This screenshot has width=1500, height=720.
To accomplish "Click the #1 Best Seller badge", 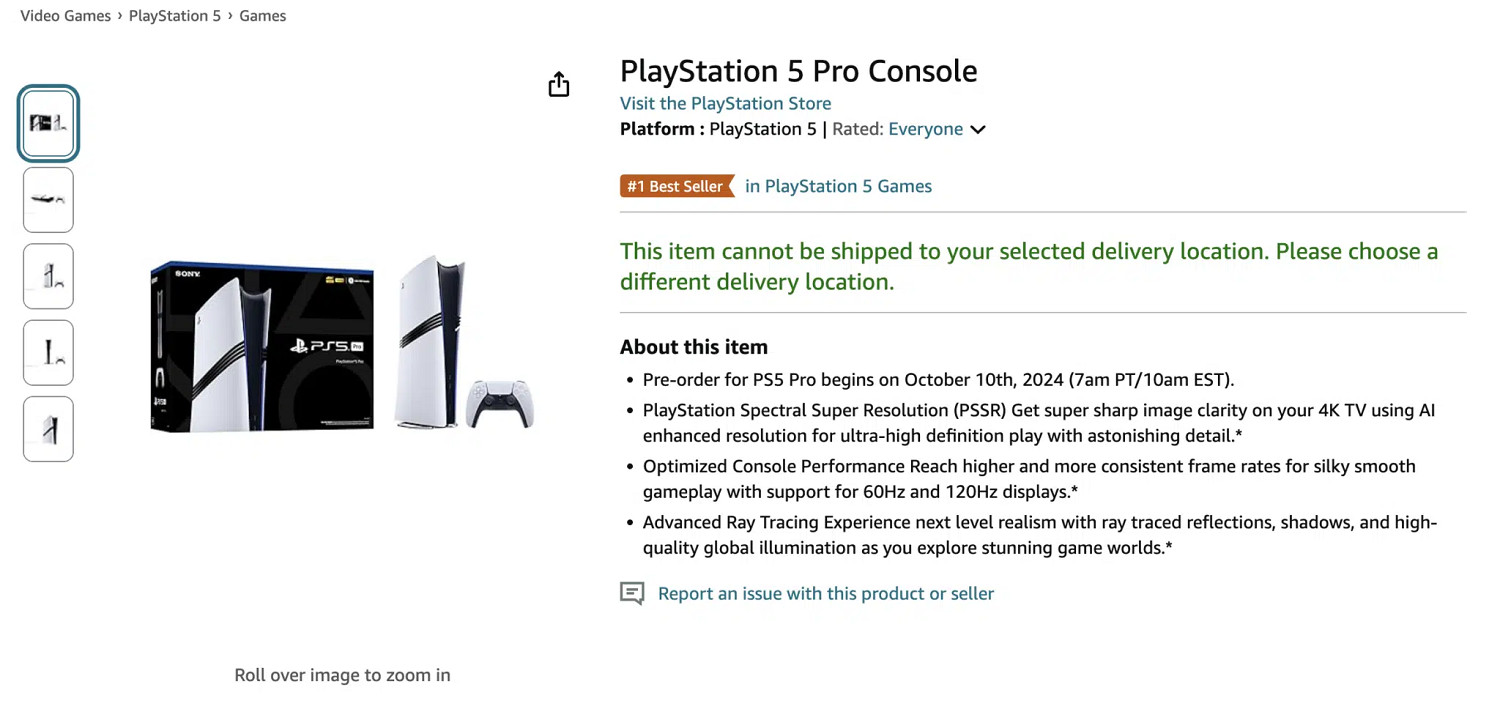I will 672,186.
